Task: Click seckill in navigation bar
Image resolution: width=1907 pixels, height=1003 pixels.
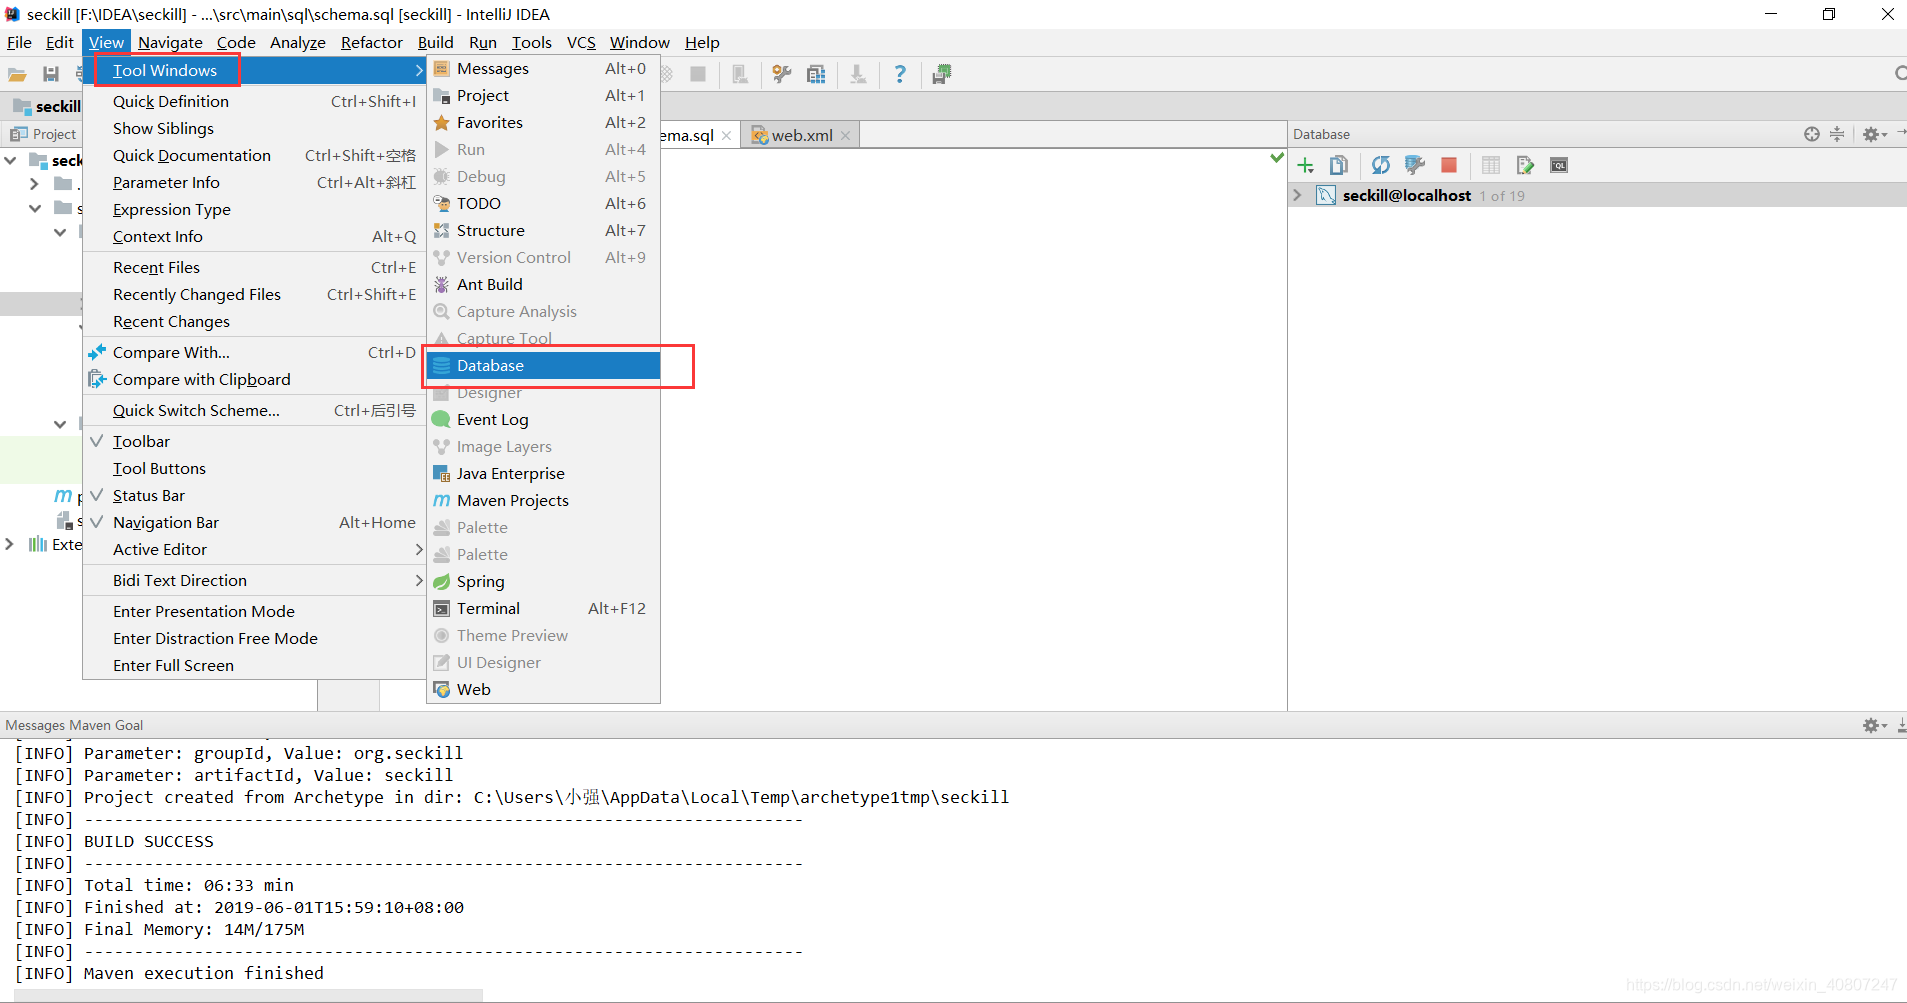Action: pyautogui.click(x=47, y=106)
